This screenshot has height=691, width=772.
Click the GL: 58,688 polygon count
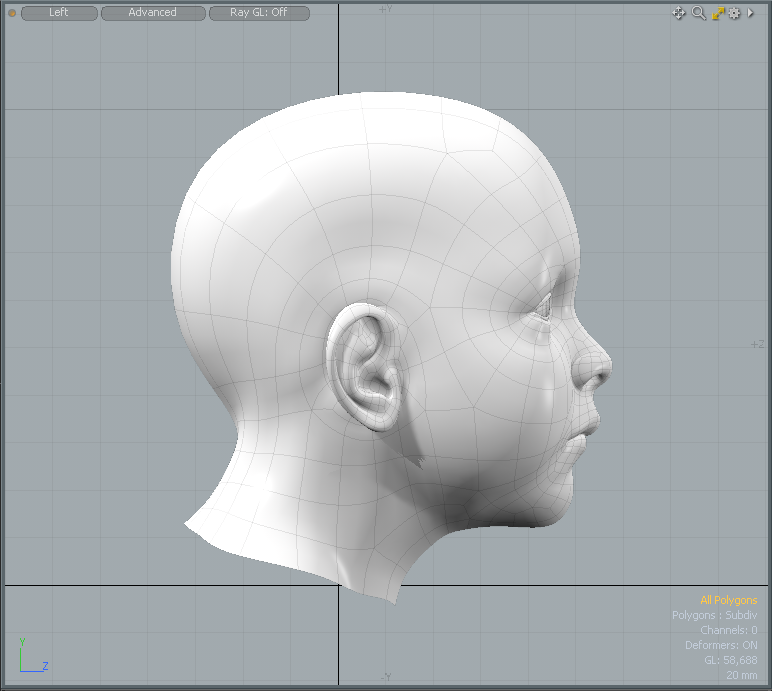(730, 660)
